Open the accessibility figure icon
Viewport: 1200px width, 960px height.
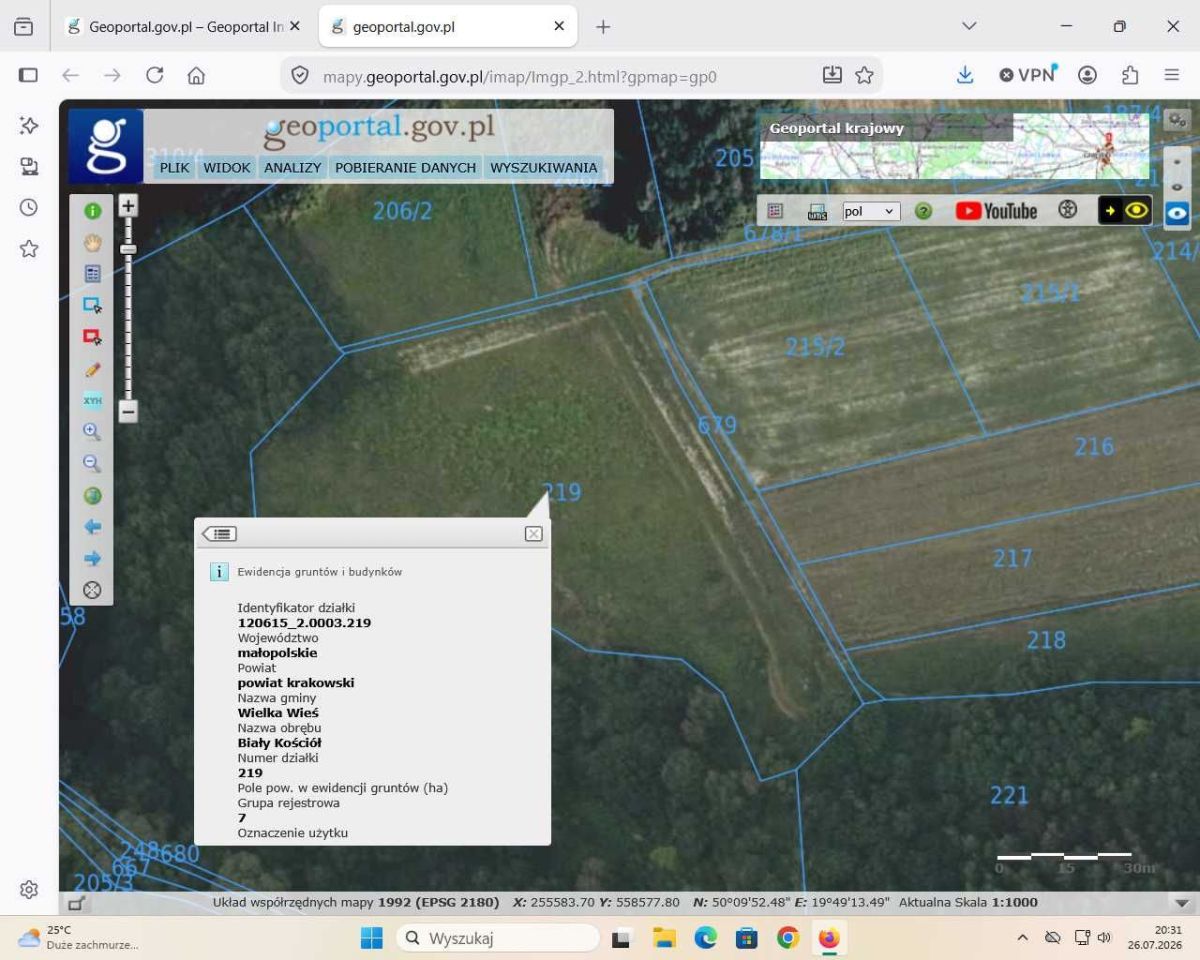pyautogui.click(x=1068, y=210)
